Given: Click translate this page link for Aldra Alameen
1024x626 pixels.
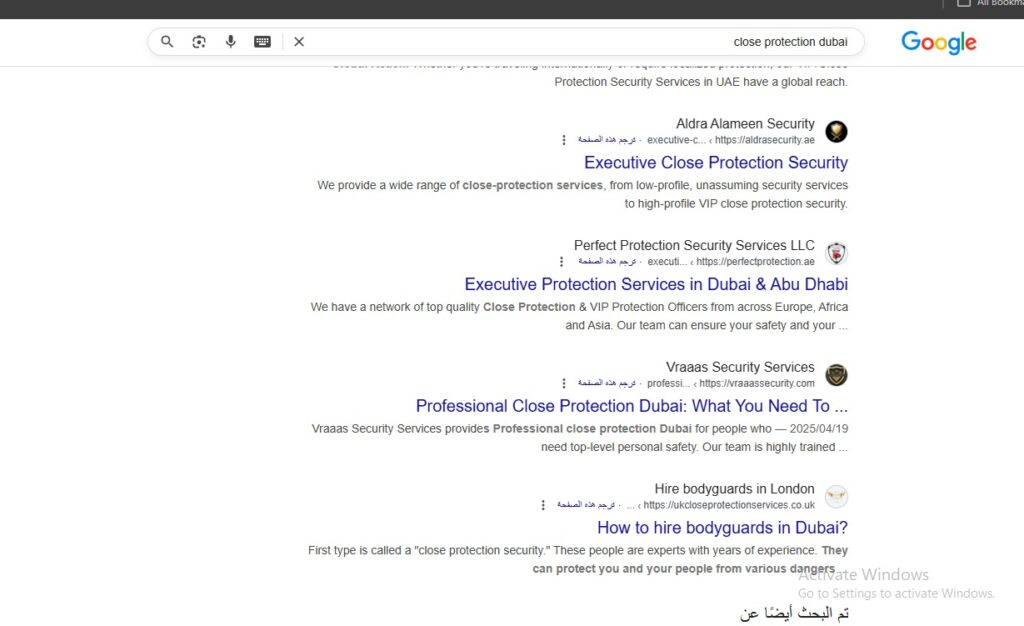Looking at the screenshot, I should pos(607,140).
